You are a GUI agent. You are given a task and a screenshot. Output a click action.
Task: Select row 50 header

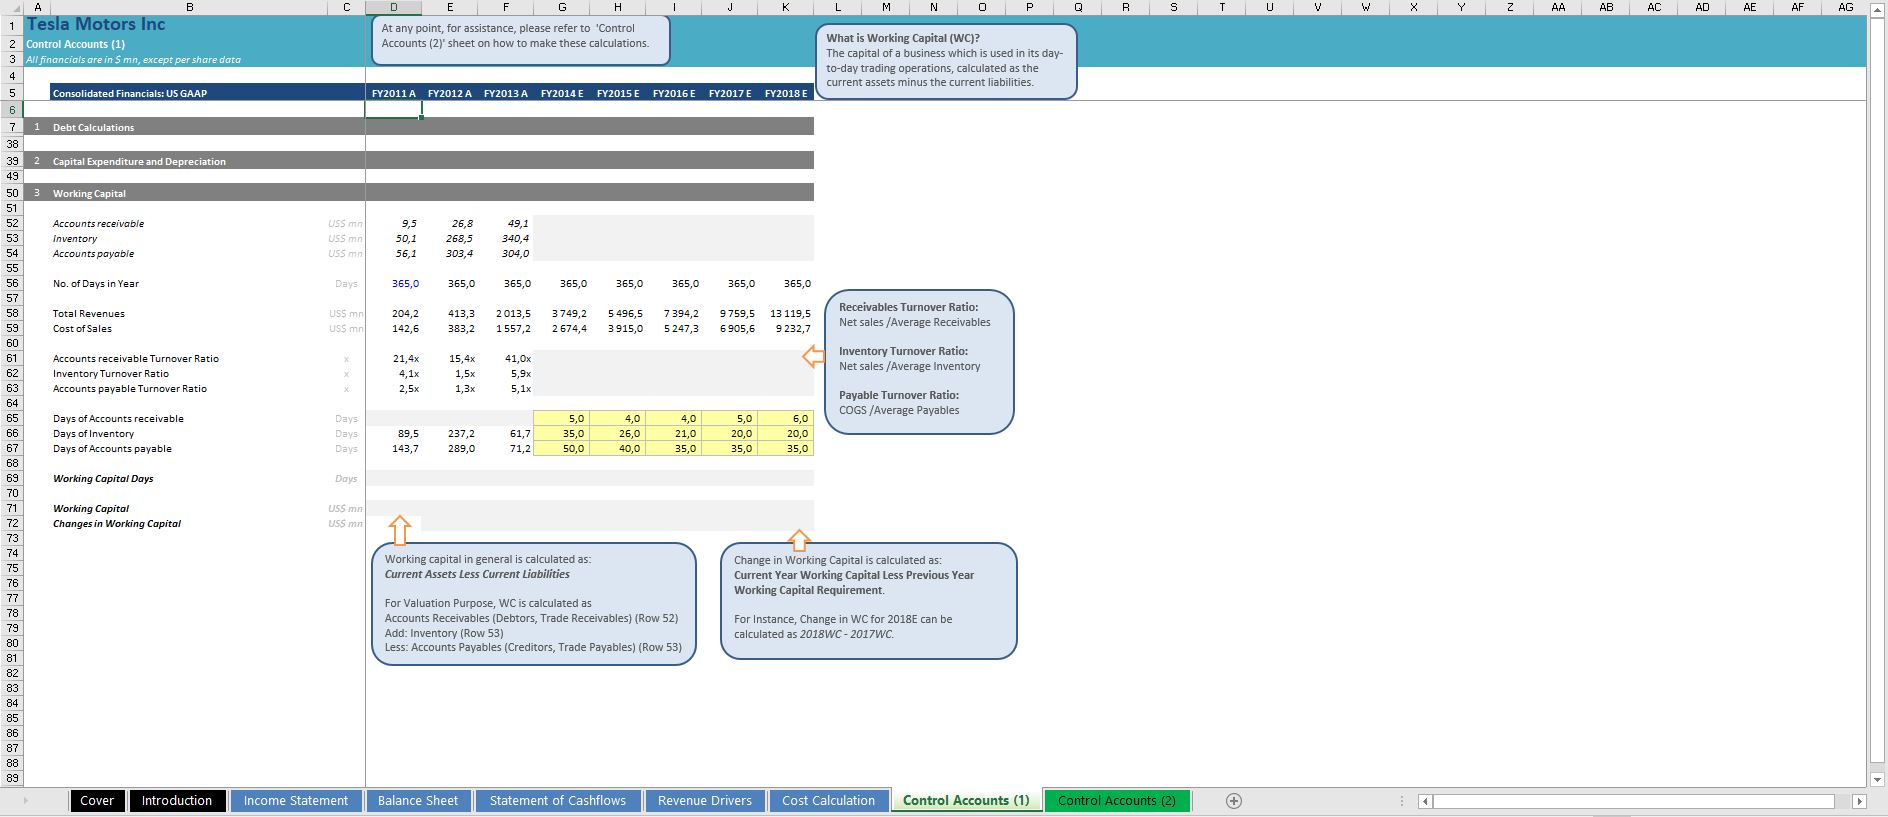tap(11, 193)
